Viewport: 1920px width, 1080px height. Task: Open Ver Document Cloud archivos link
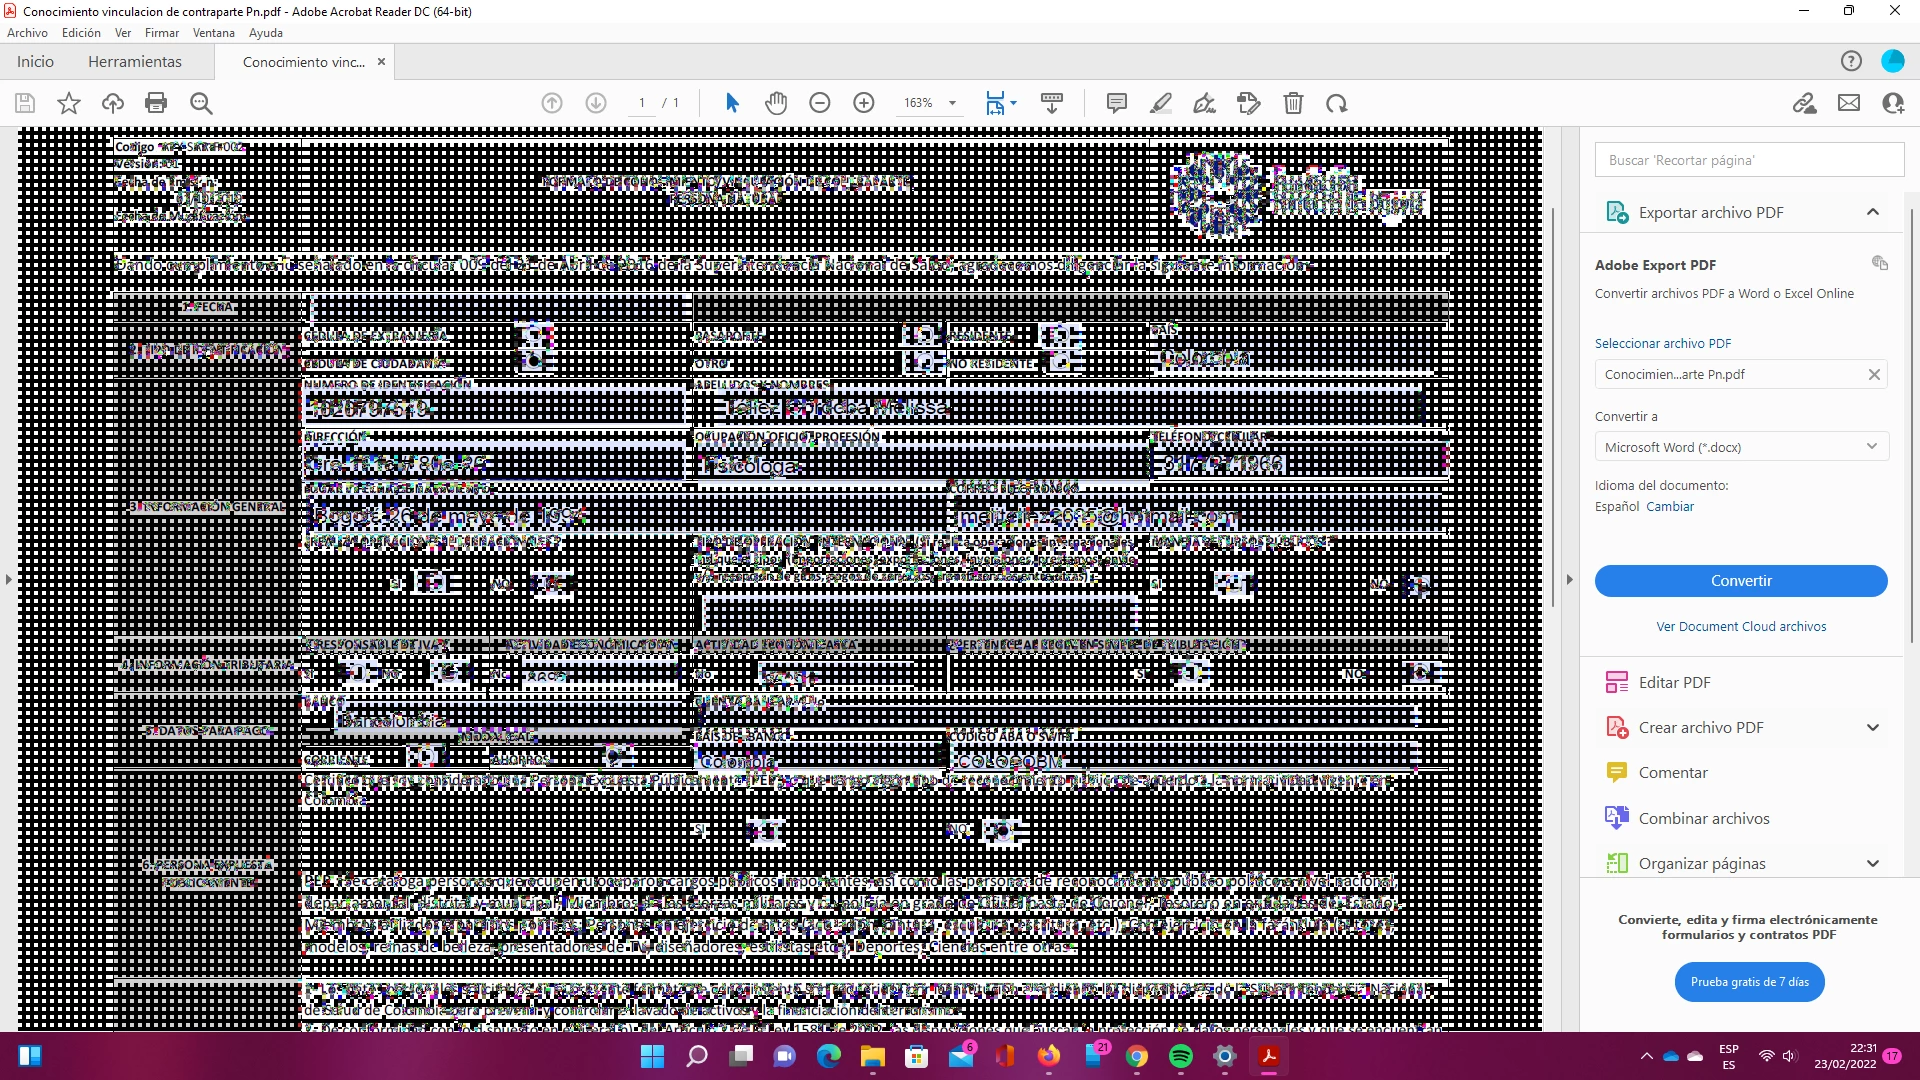pyautogui.click(x=1741, y=627)
